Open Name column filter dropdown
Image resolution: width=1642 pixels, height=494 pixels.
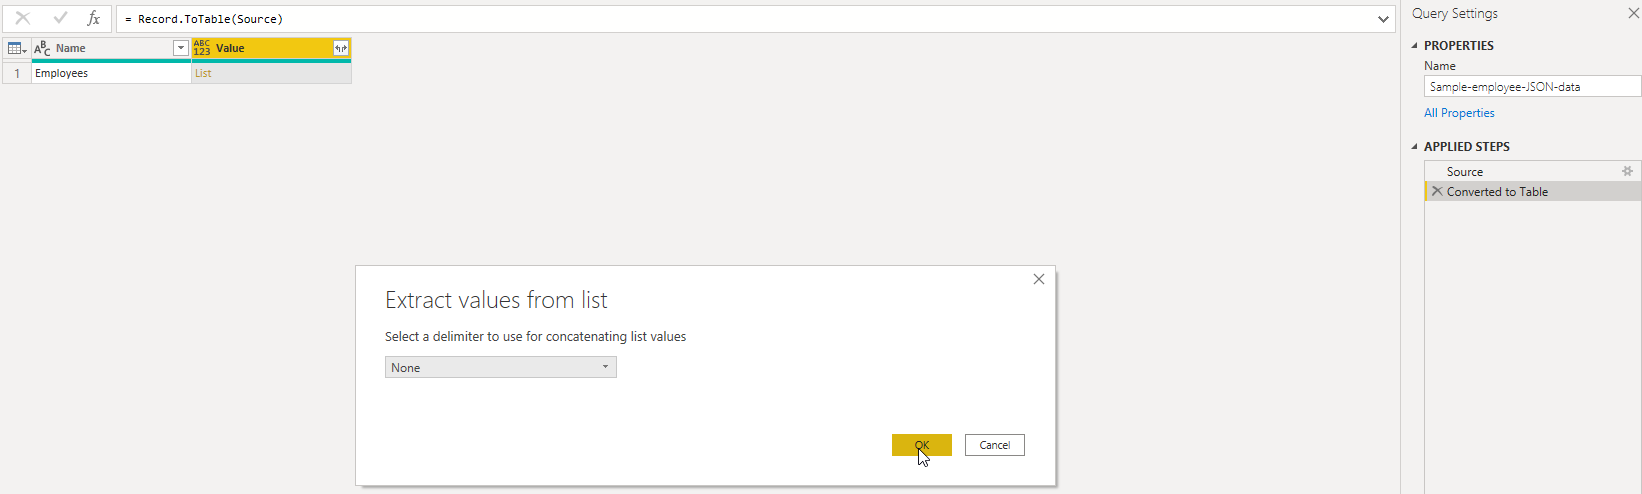click(x=181, y=48)
